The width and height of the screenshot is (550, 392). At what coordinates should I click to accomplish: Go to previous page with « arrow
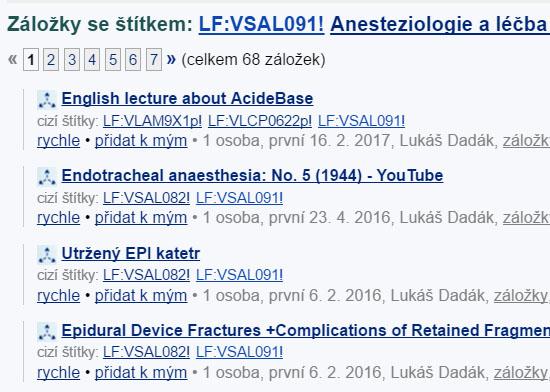[x=12, y=59]
